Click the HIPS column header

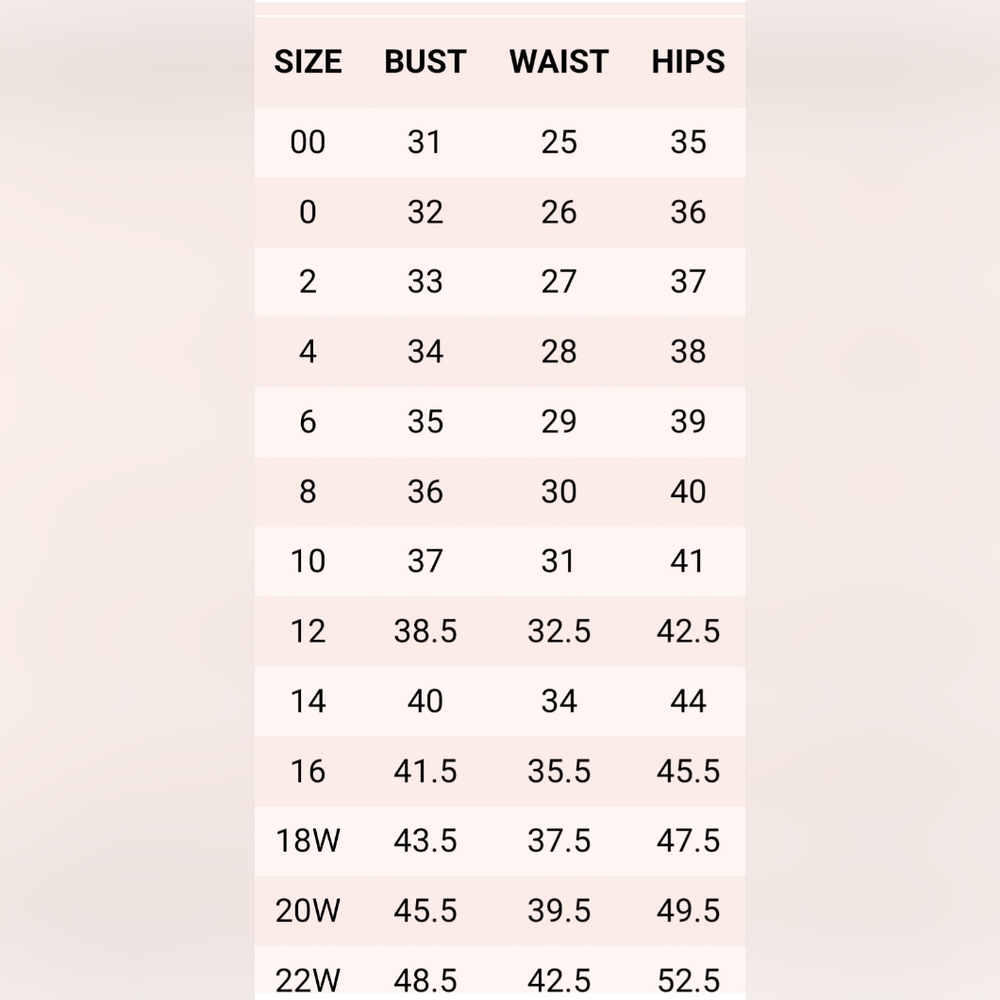(x=688, y=62)
